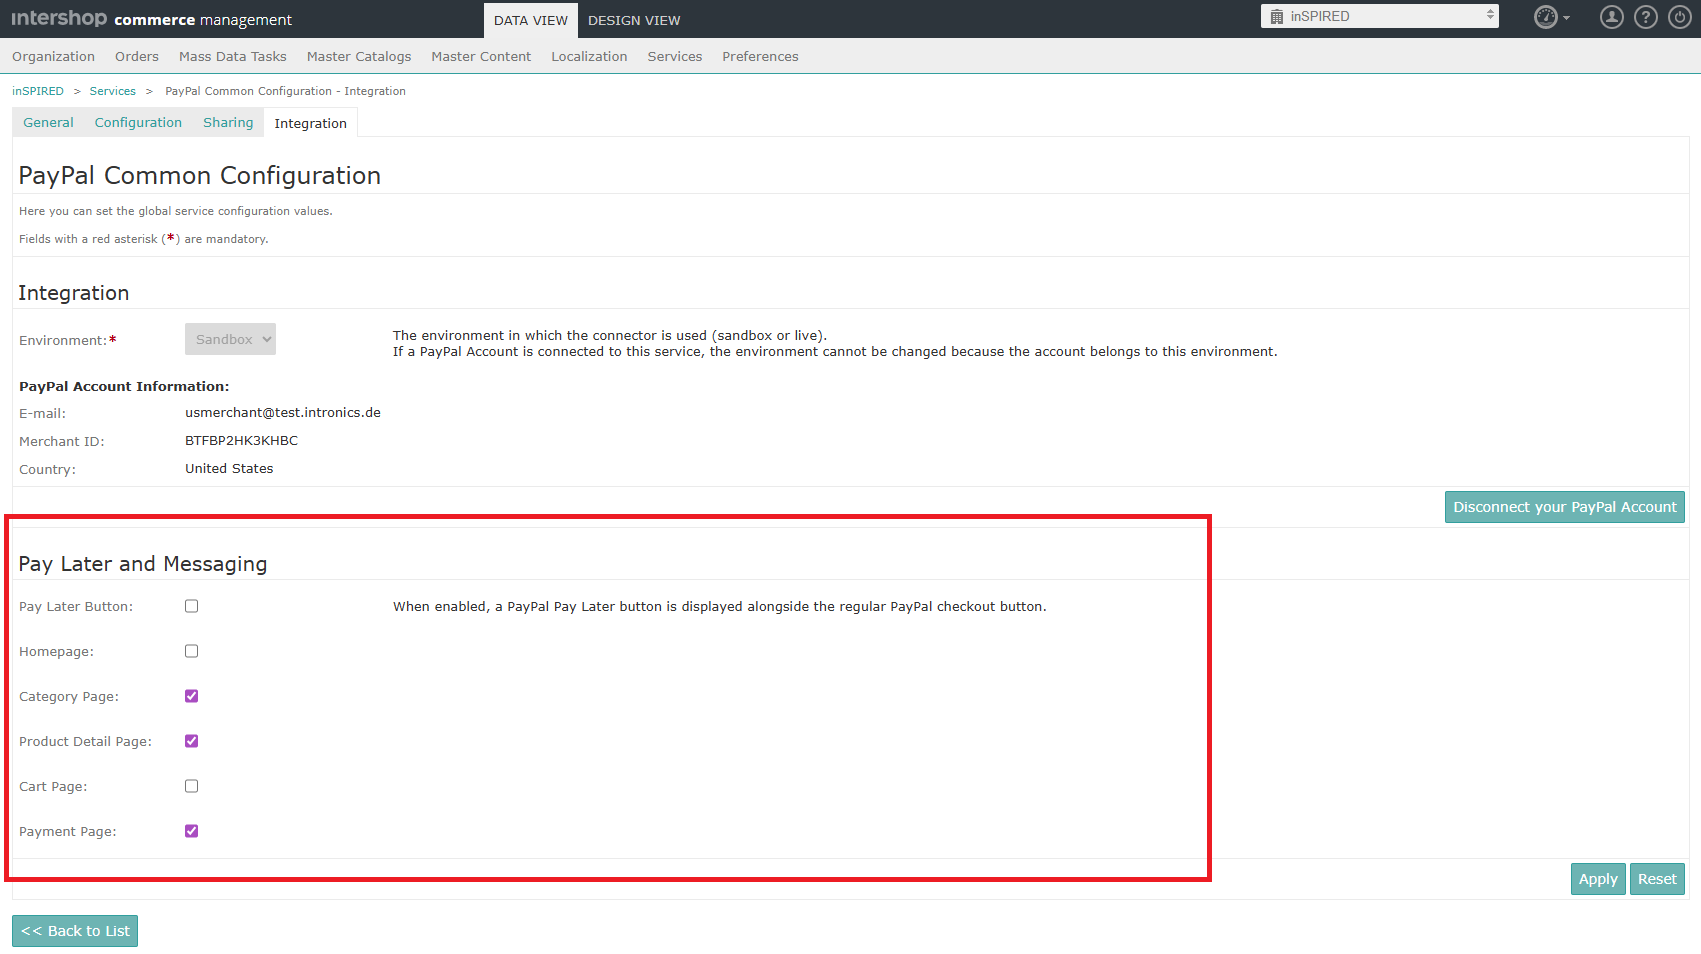This screenshot has height=954, width=1701.
Task: Click the logout power icon
Action: coord(1680,17)
